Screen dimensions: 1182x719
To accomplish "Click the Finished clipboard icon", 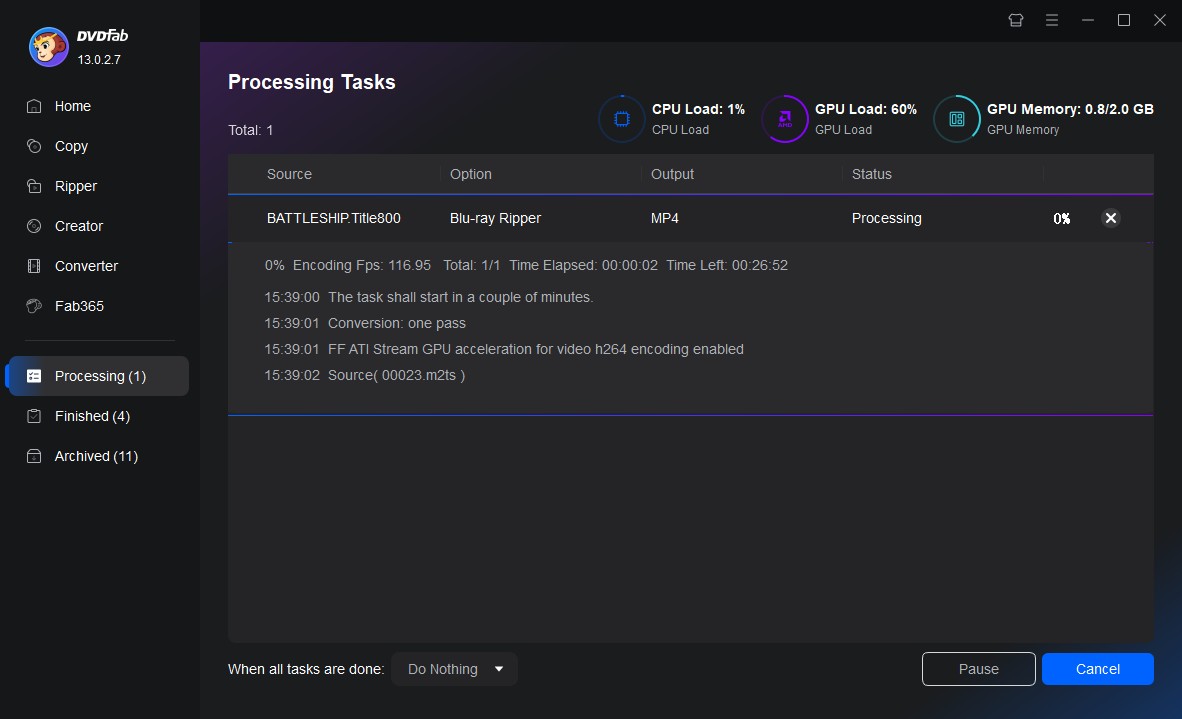I will click(x=34, y=416).
